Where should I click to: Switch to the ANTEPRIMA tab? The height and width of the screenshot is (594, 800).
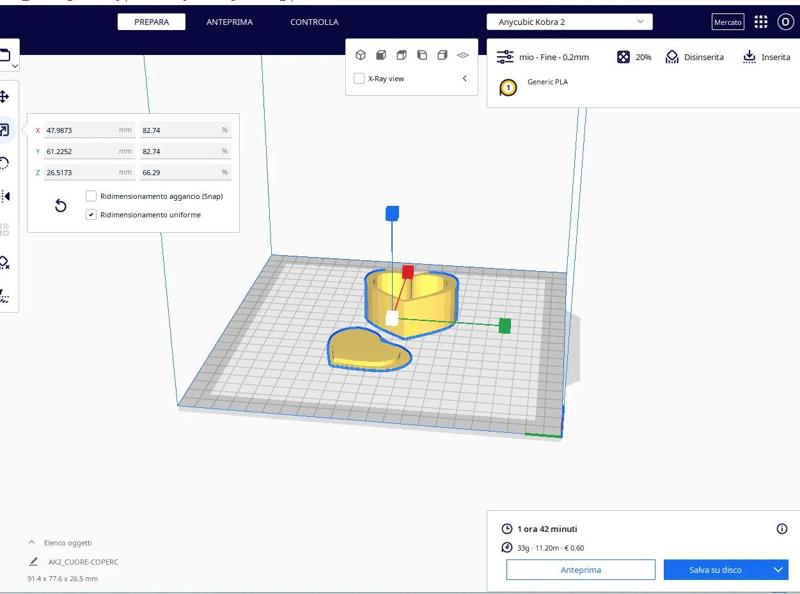click(230, 22)
